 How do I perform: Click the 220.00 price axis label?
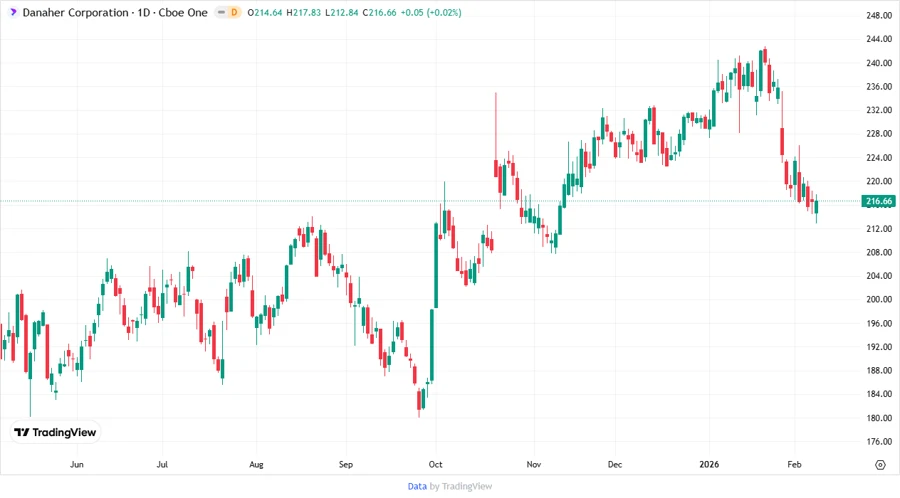879,181
